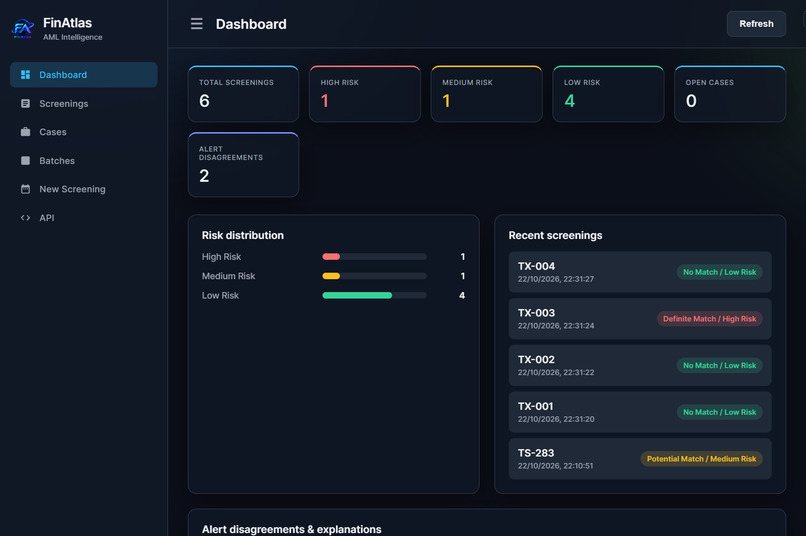Go to Cases in the sidebar
Viewport: 806px width, 536px height.
(84, 132)
